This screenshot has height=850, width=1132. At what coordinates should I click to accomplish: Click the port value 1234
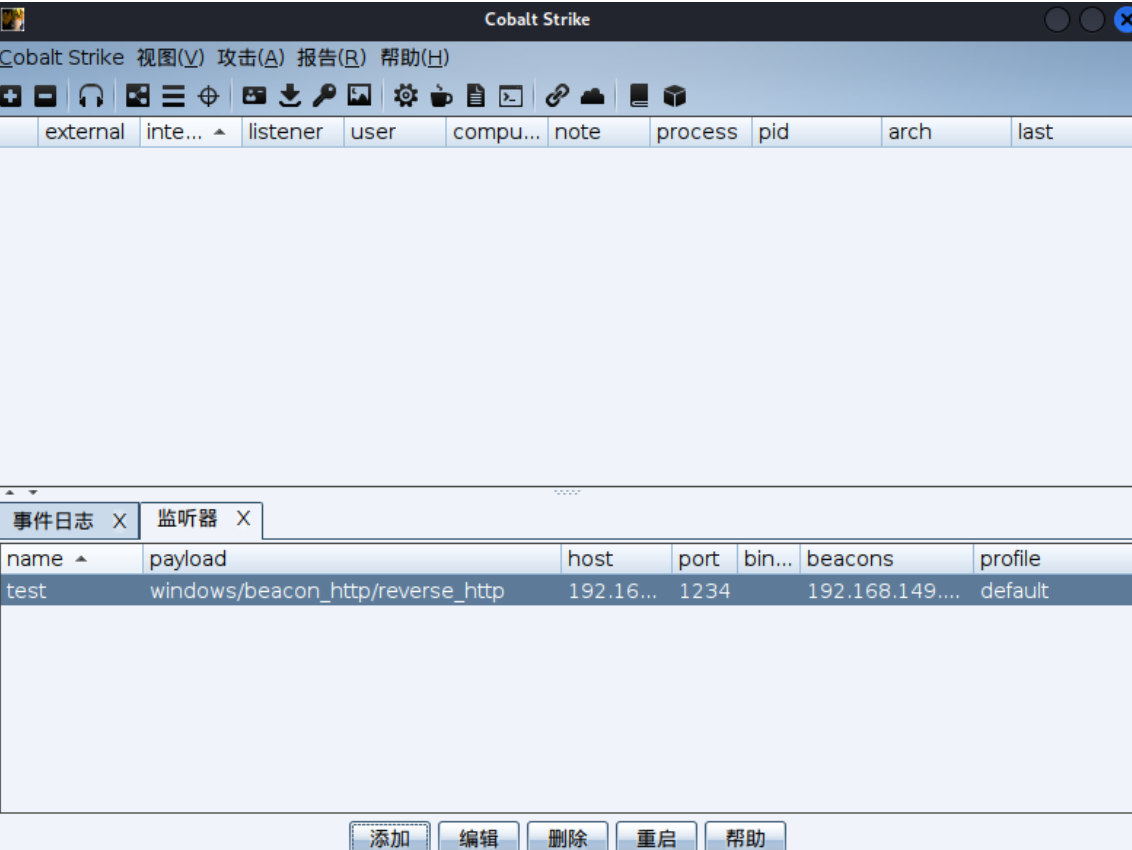pos(705,591)
